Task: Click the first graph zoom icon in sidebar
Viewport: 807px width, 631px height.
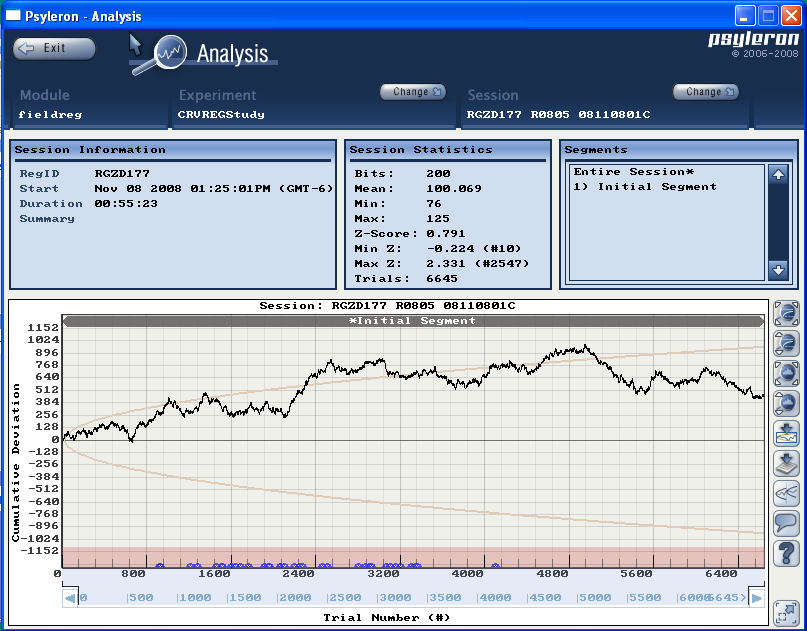Action: point(787,314)
